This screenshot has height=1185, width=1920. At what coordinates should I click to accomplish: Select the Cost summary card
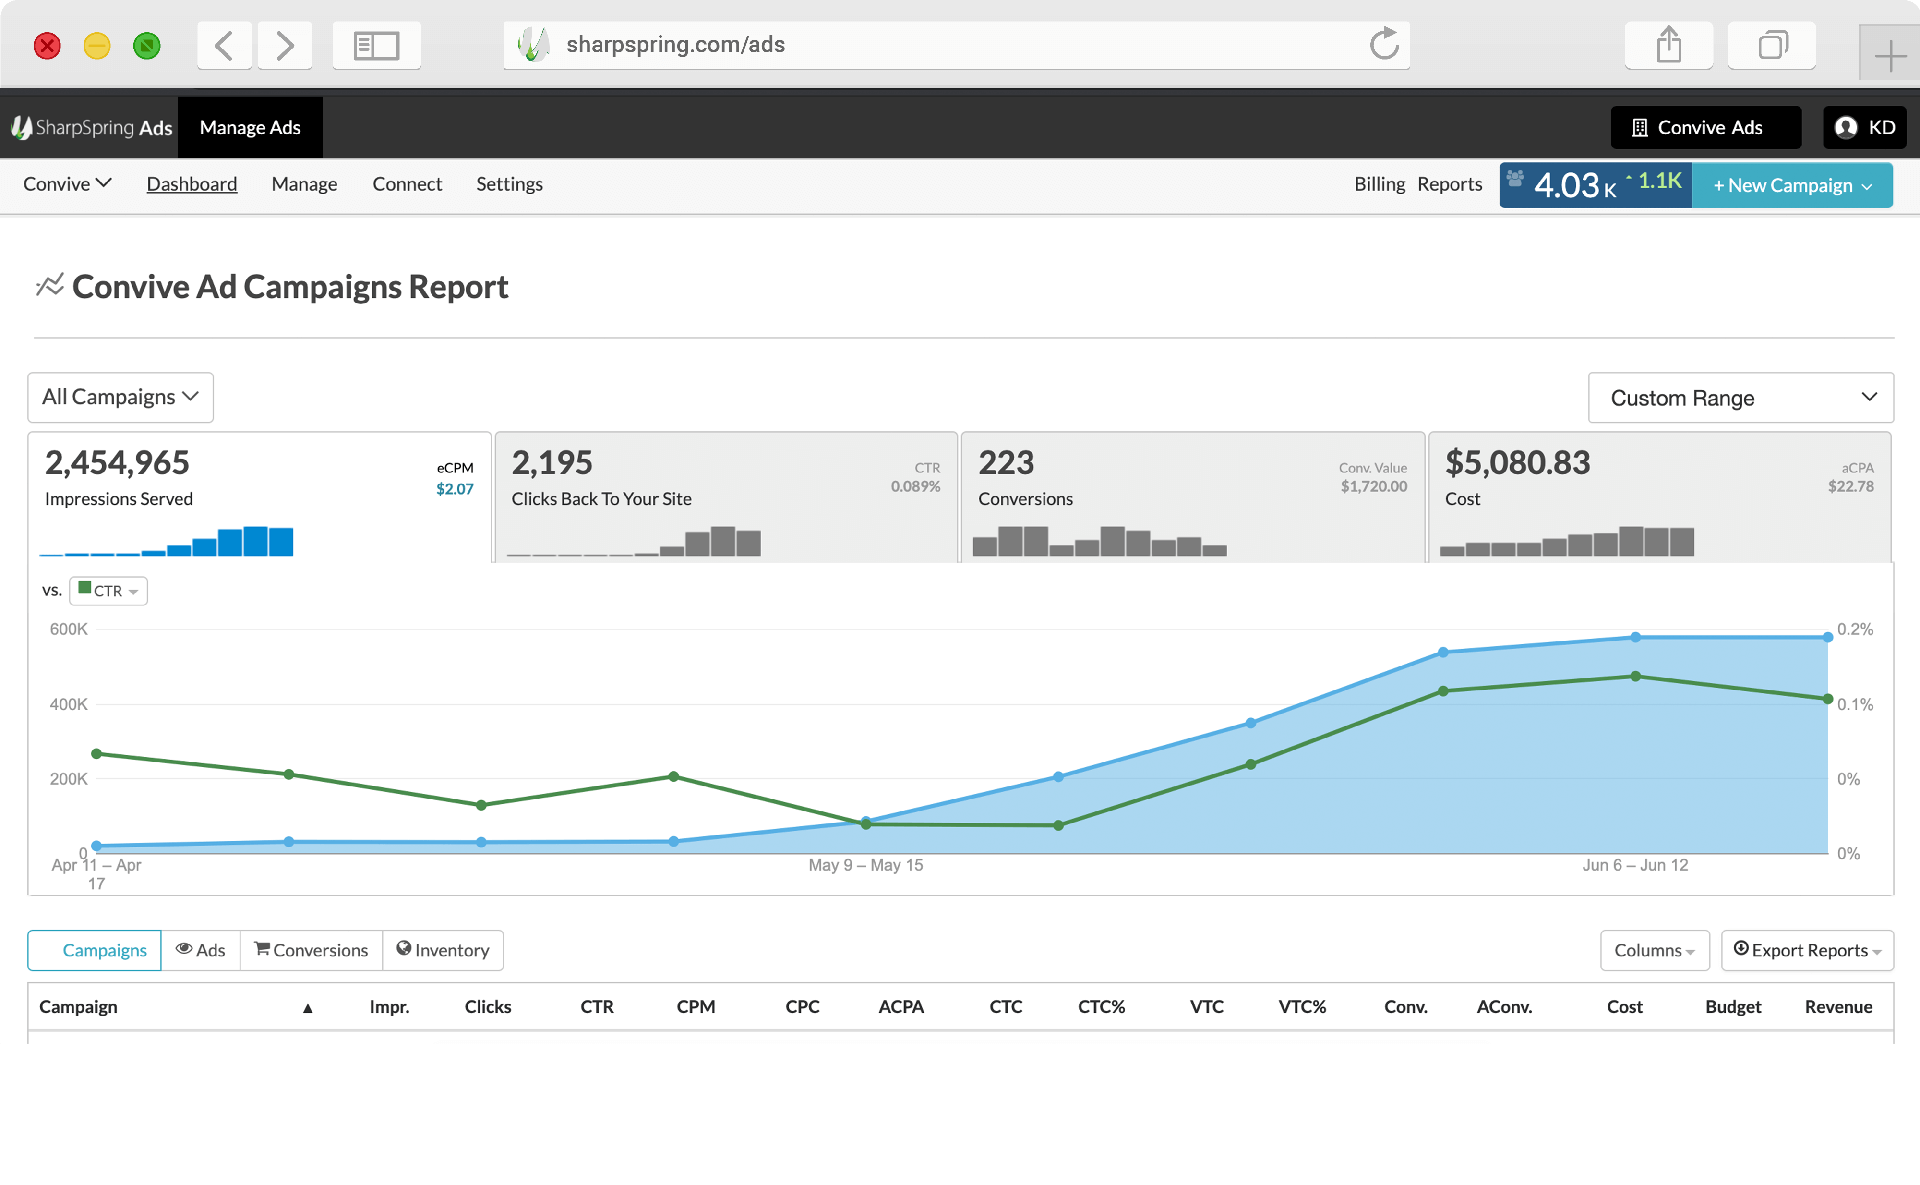pos(1659,497)
